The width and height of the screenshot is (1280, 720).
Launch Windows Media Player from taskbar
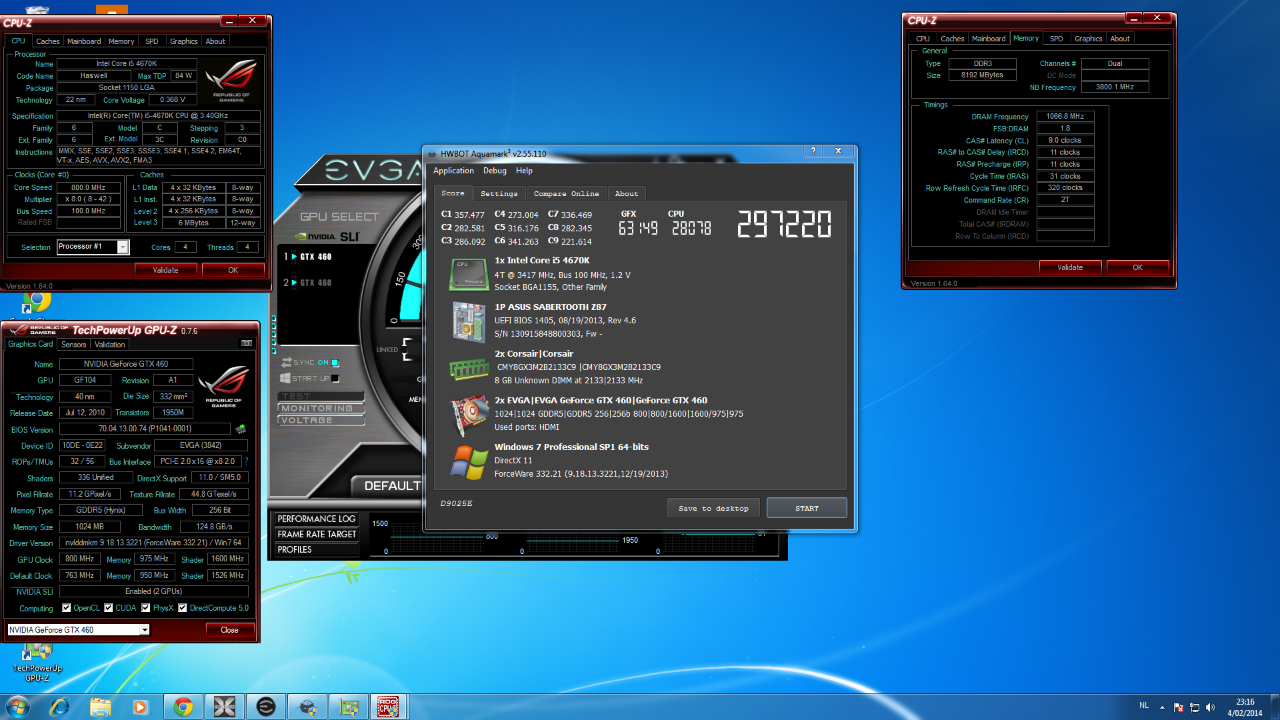(x=140, y=707)
